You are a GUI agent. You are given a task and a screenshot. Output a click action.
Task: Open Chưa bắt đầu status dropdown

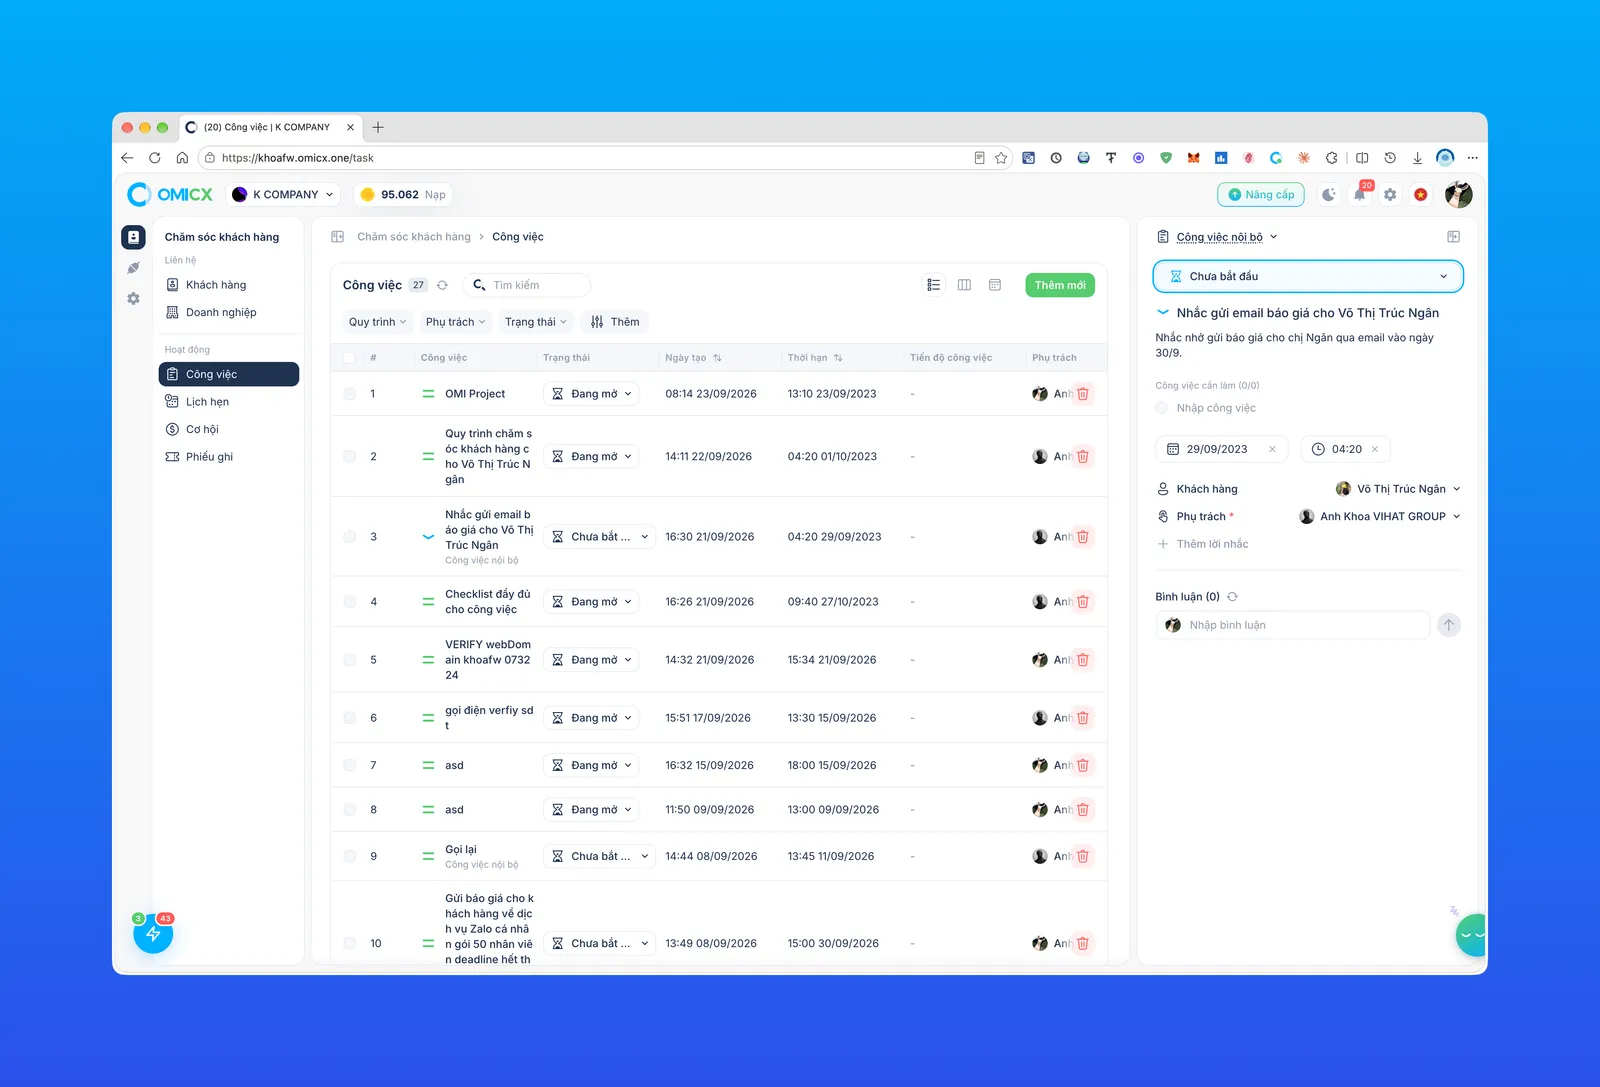tap(1308, 276)
